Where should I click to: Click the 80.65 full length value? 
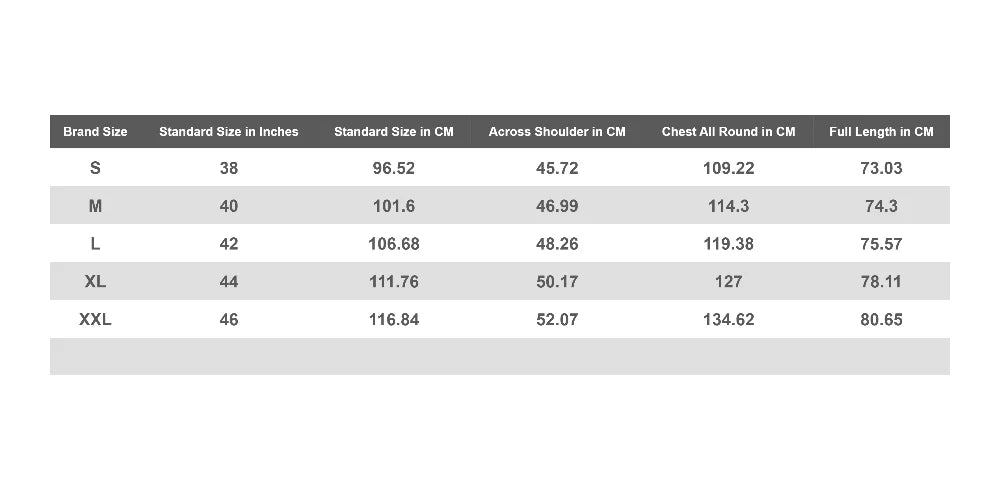[881, 319]
